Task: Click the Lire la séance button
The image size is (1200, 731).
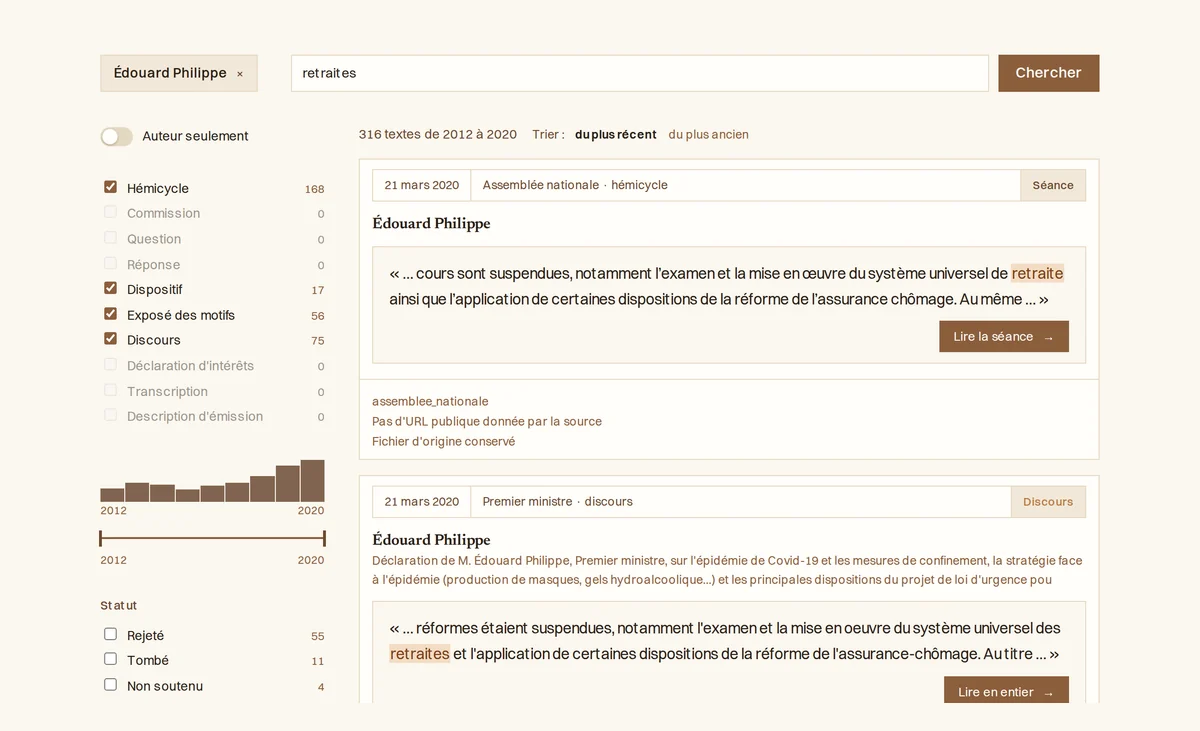Action: point(1004,337)
